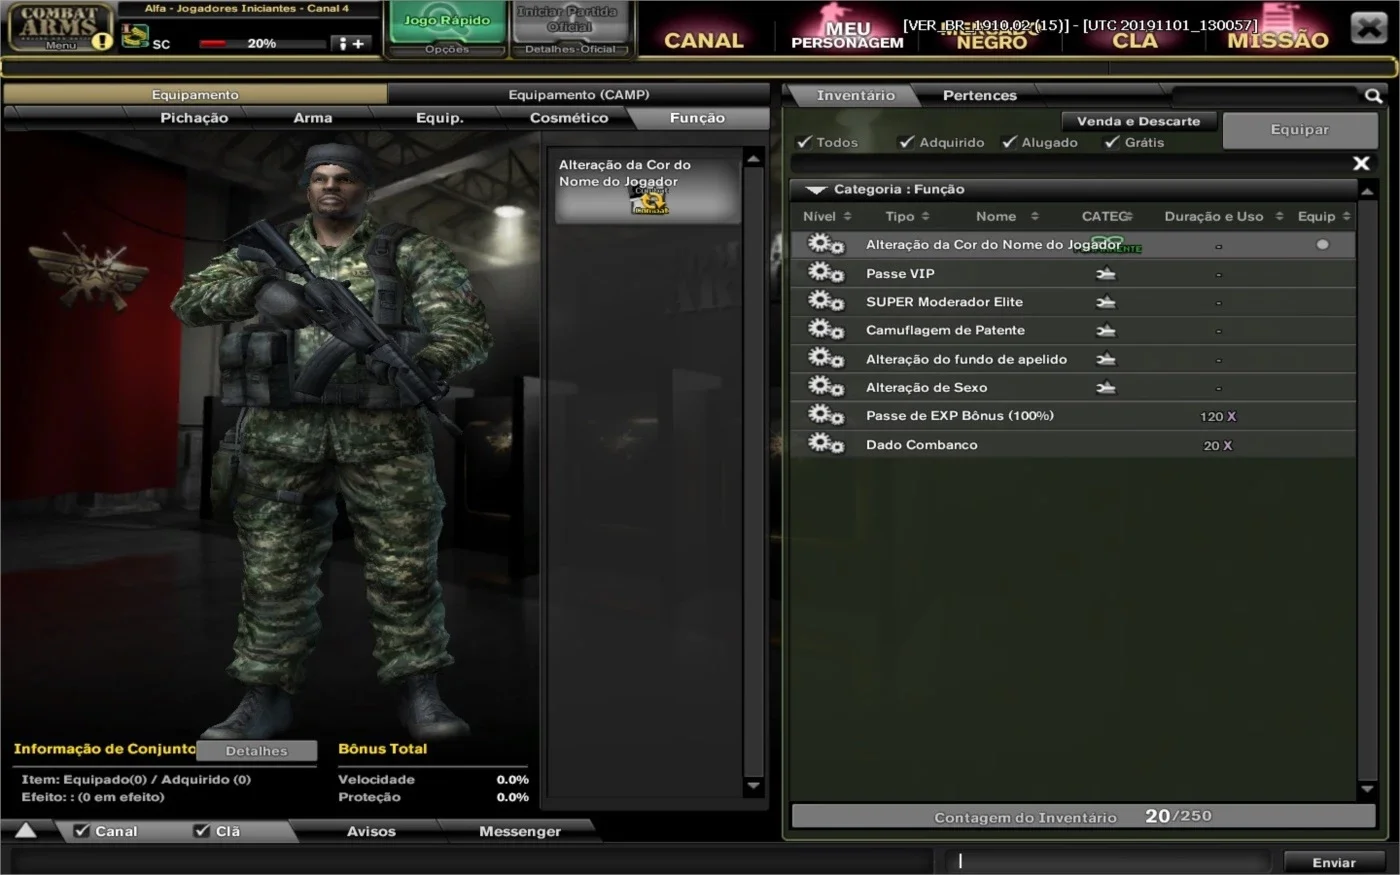The height and width of the screenshot is (875, 1400).
Task: Open MEU PERSONAGEM section
Action: click(x=847, y=35)
